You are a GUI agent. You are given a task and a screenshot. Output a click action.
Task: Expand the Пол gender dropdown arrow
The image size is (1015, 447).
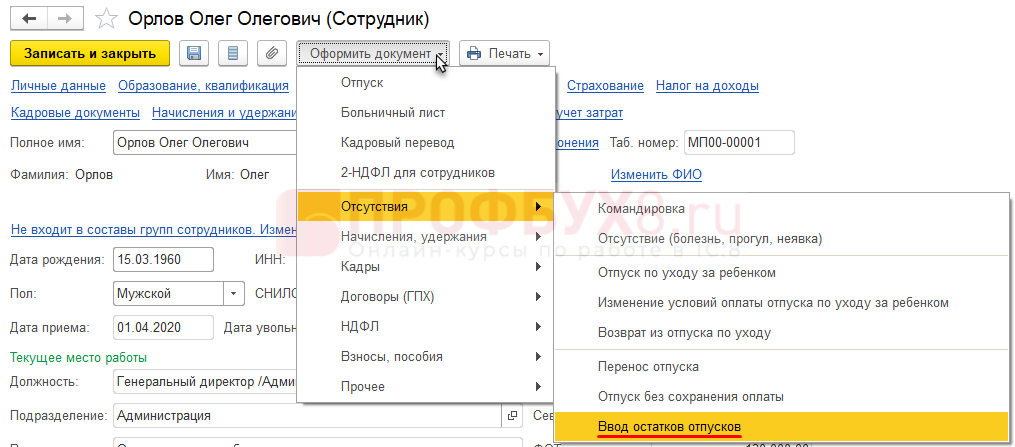[234, 295]
